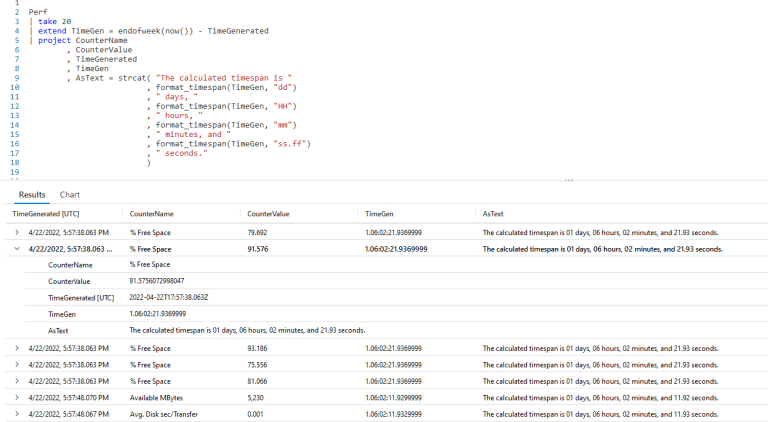
Task: Click the CounterValue column header
Action: click(268, 214)
